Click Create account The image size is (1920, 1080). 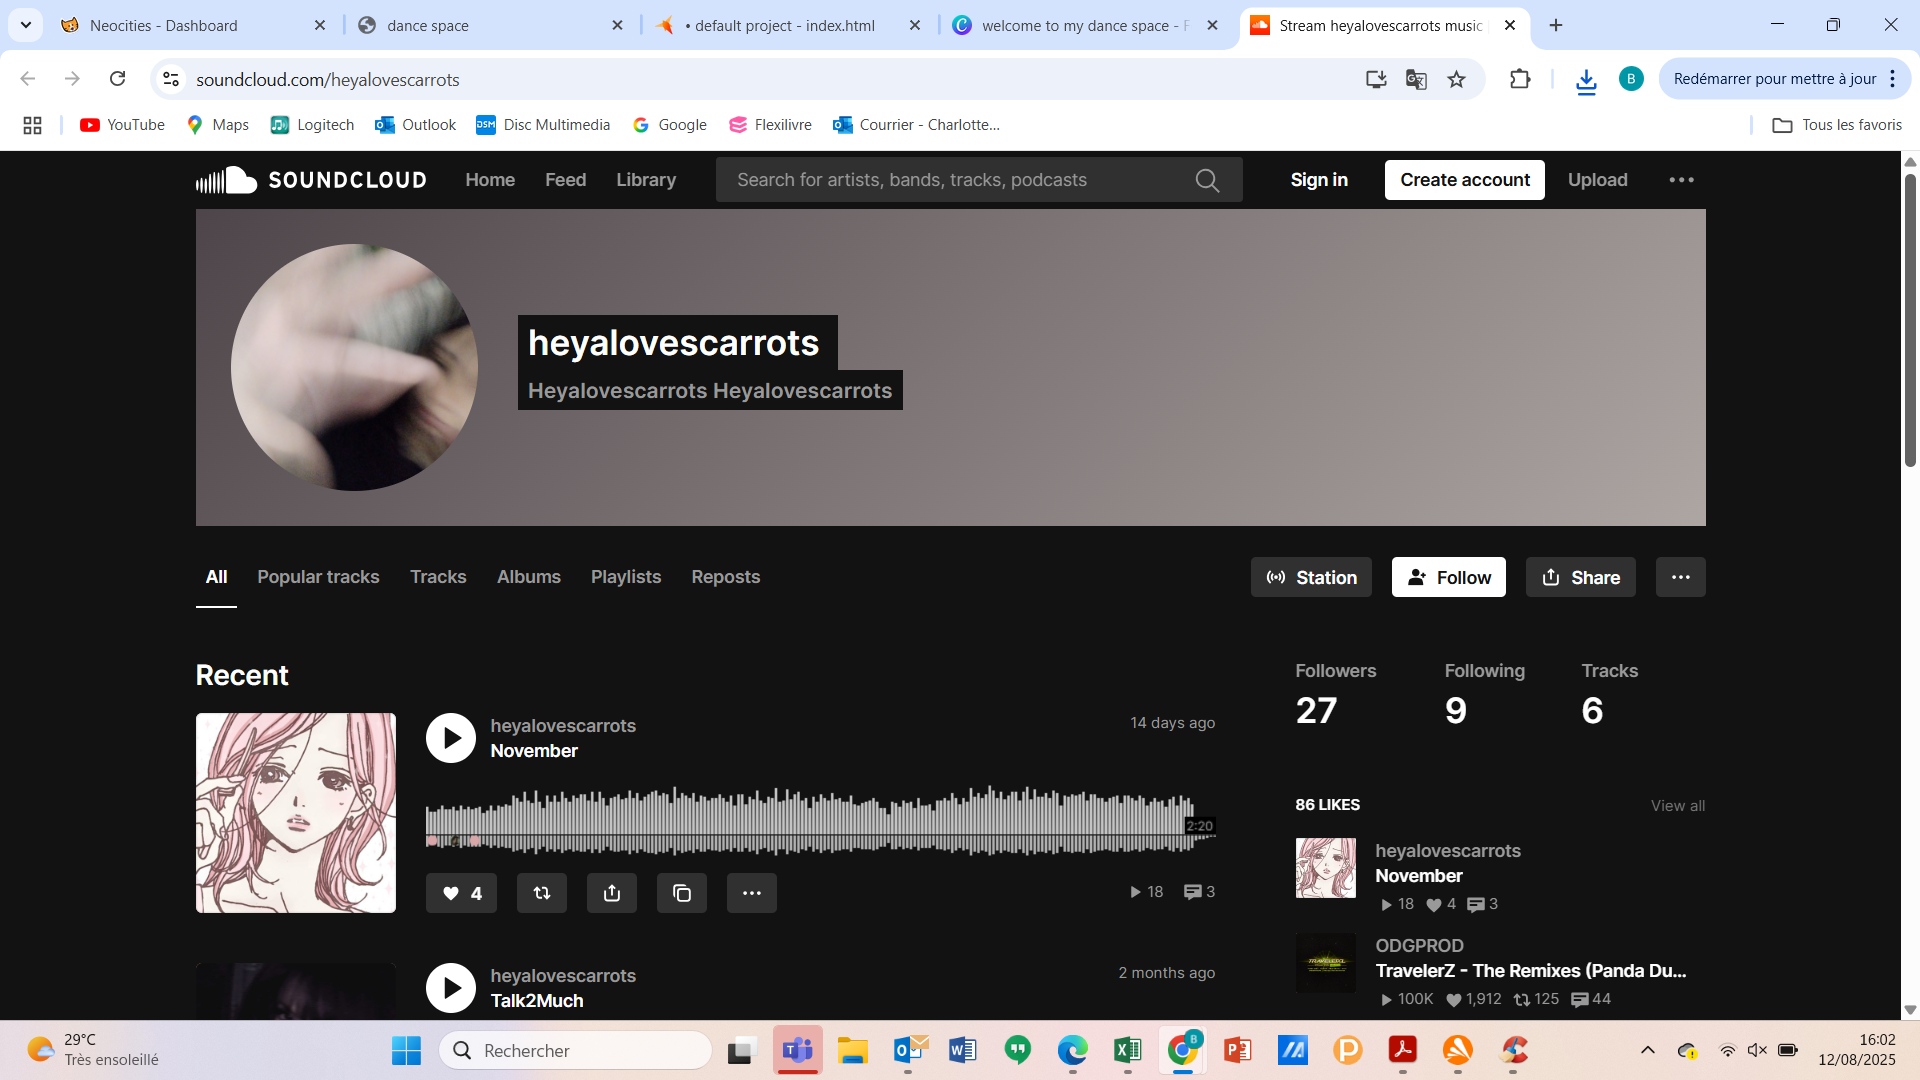(x=1464, y=180)
